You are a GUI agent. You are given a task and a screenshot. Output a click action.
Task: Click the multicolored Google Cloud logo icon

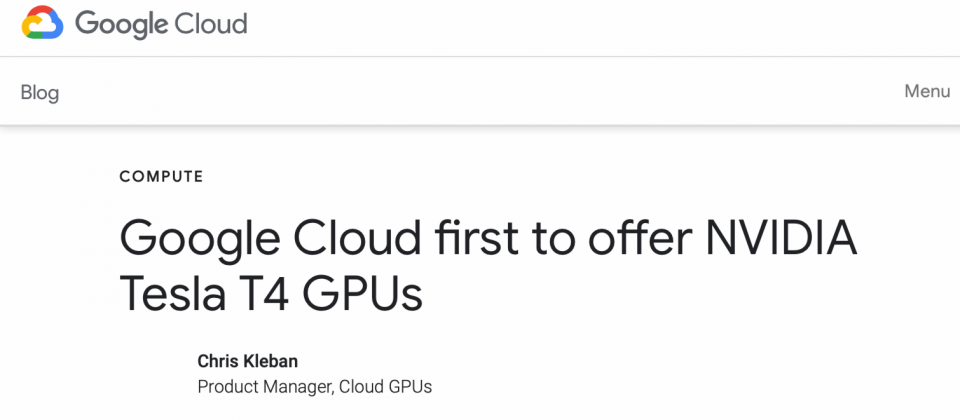click(x=42, y=23)
